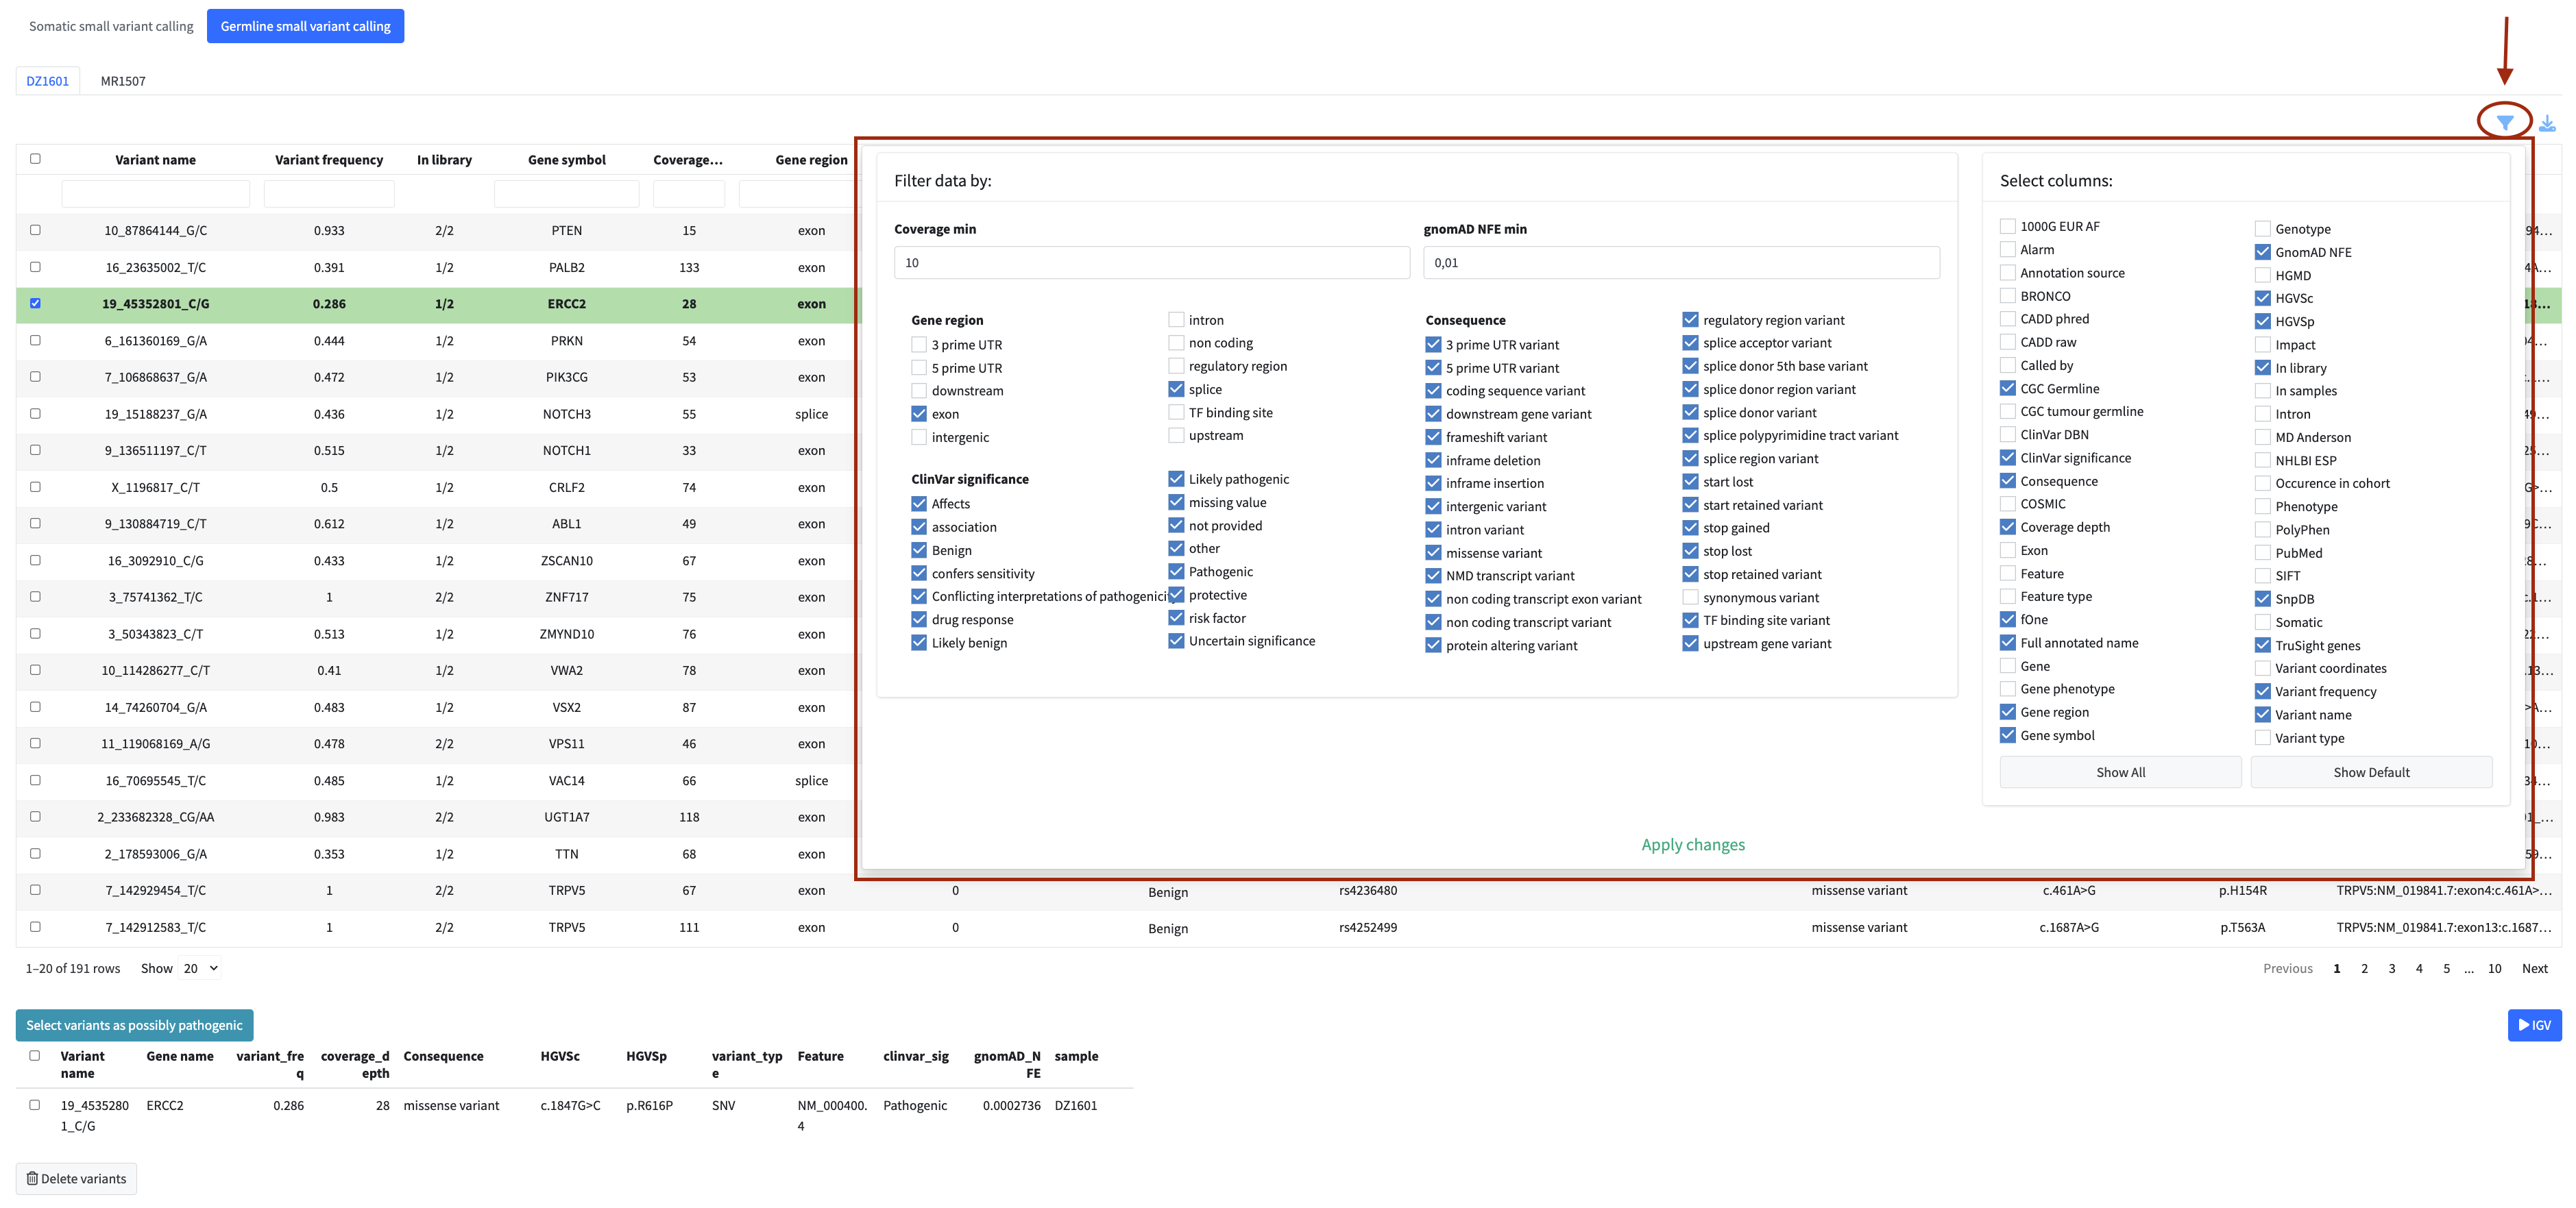Focus the gnomAD NFE min field

[x=1680, y=263]
